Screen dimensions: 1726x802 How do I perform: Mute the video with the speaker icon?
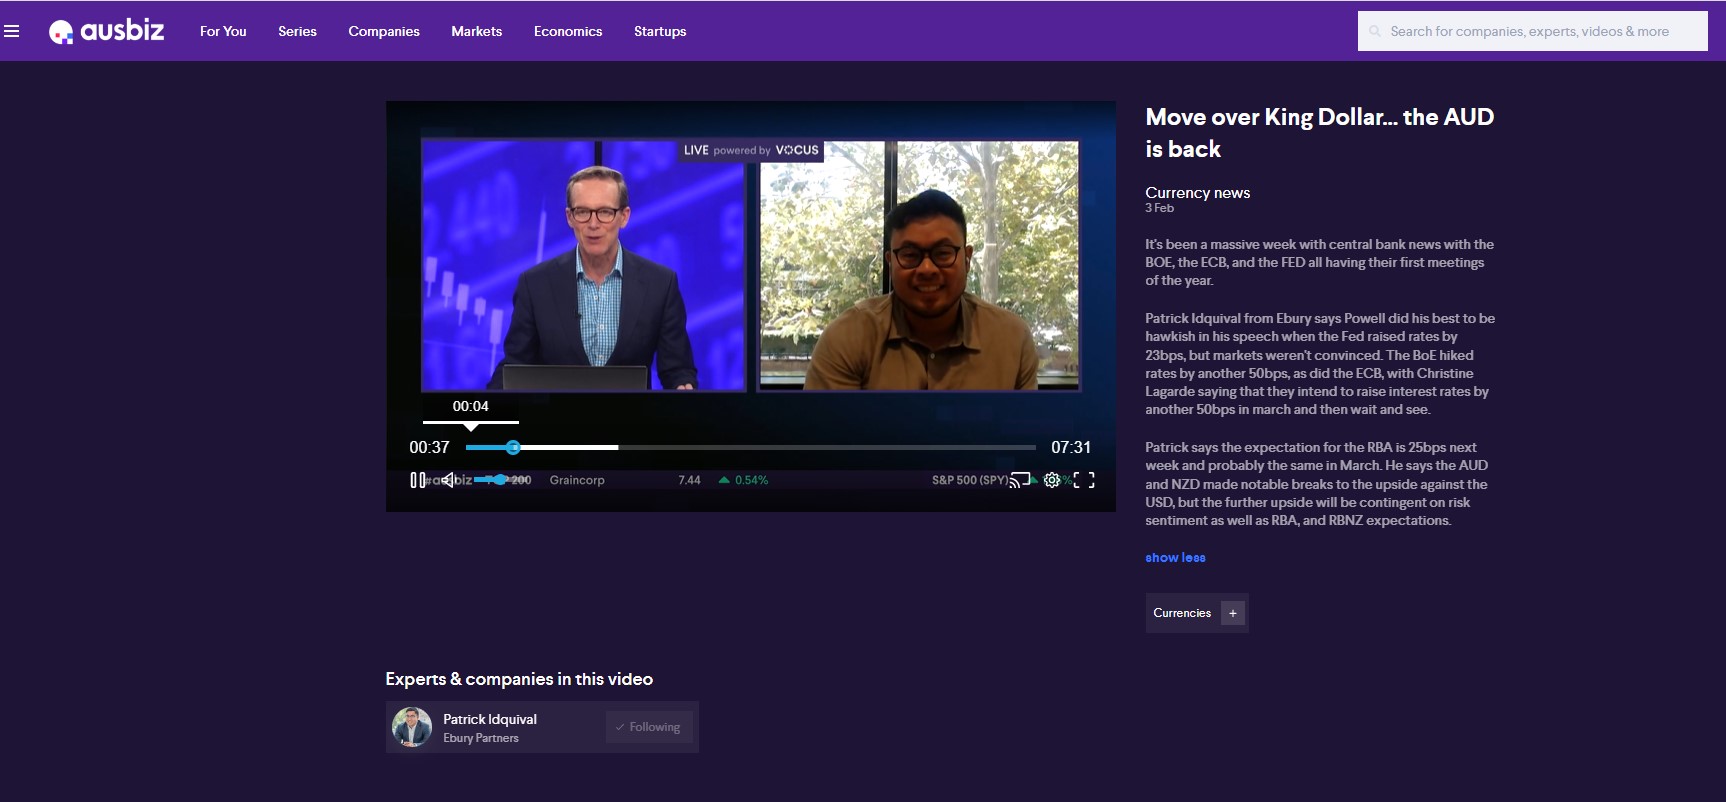coord(449,480)
